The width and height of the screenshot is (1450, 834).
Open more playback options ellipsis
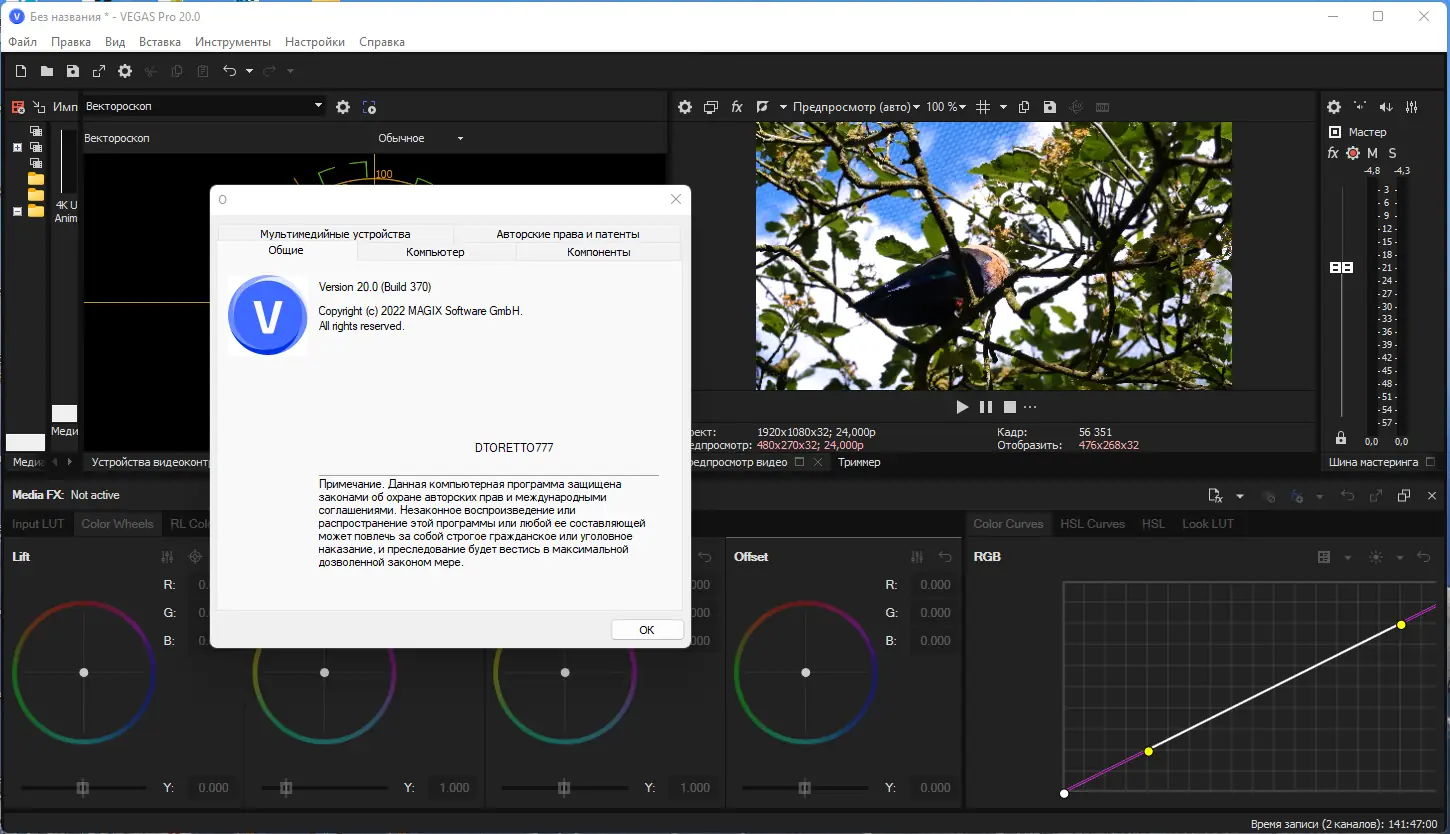(1031, 407)
